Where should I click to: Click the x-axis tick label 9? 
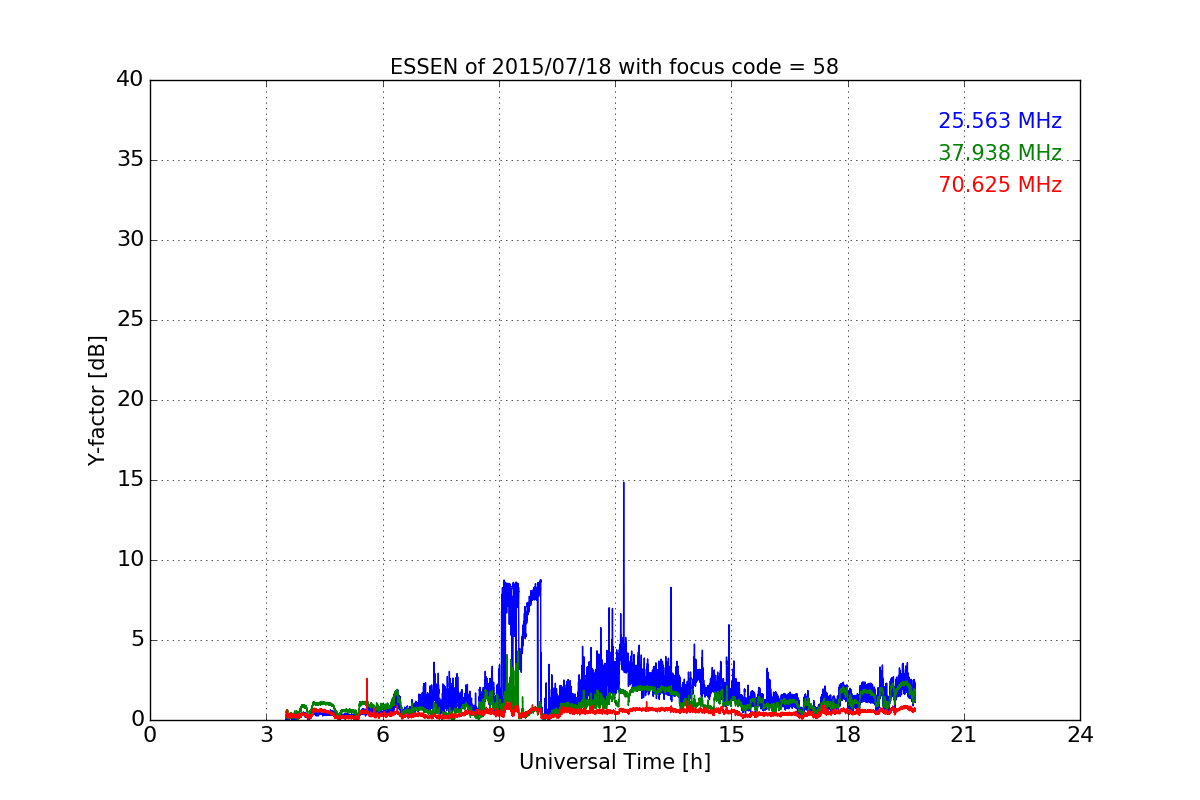pyautogui.click(x=499, y=735)
